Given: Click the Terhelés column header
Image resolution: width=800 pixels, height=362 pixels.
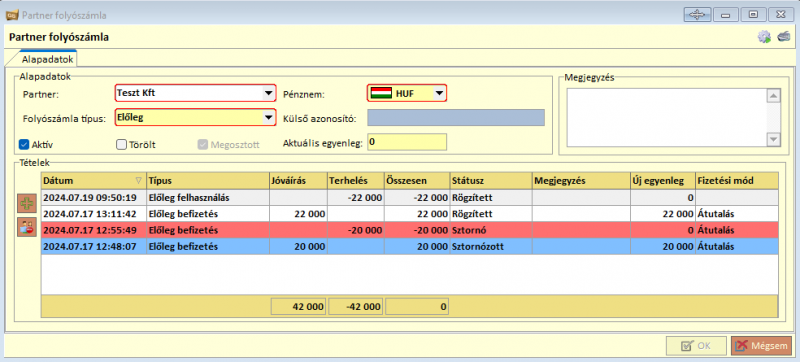Looking at the screenshot, I should pos(356,180).
